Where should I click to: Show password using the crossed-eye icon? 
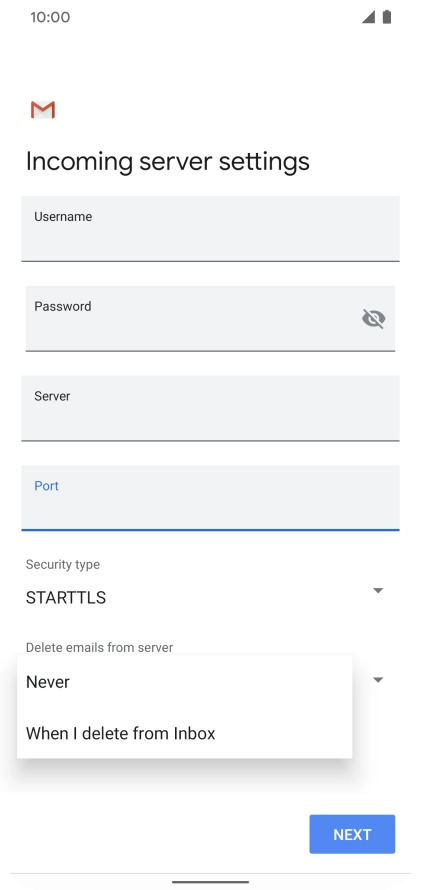[373, 318]
